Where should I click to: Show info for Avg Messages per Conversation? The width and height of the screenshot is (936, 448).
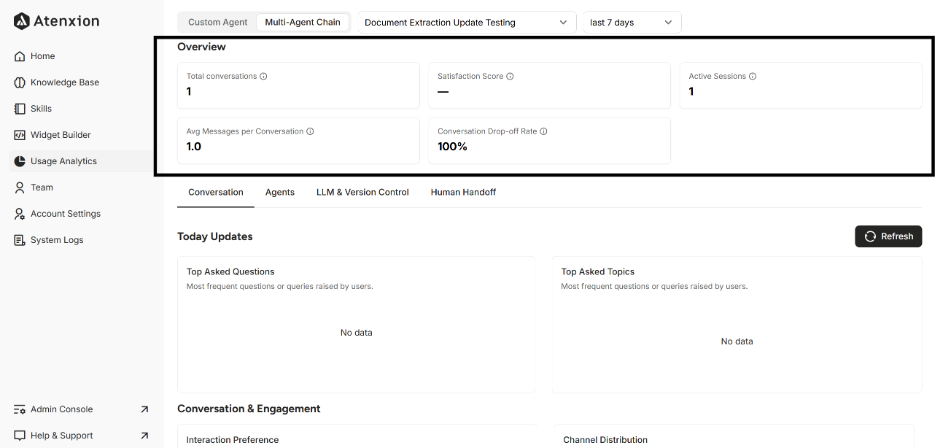tap(310, 131)
